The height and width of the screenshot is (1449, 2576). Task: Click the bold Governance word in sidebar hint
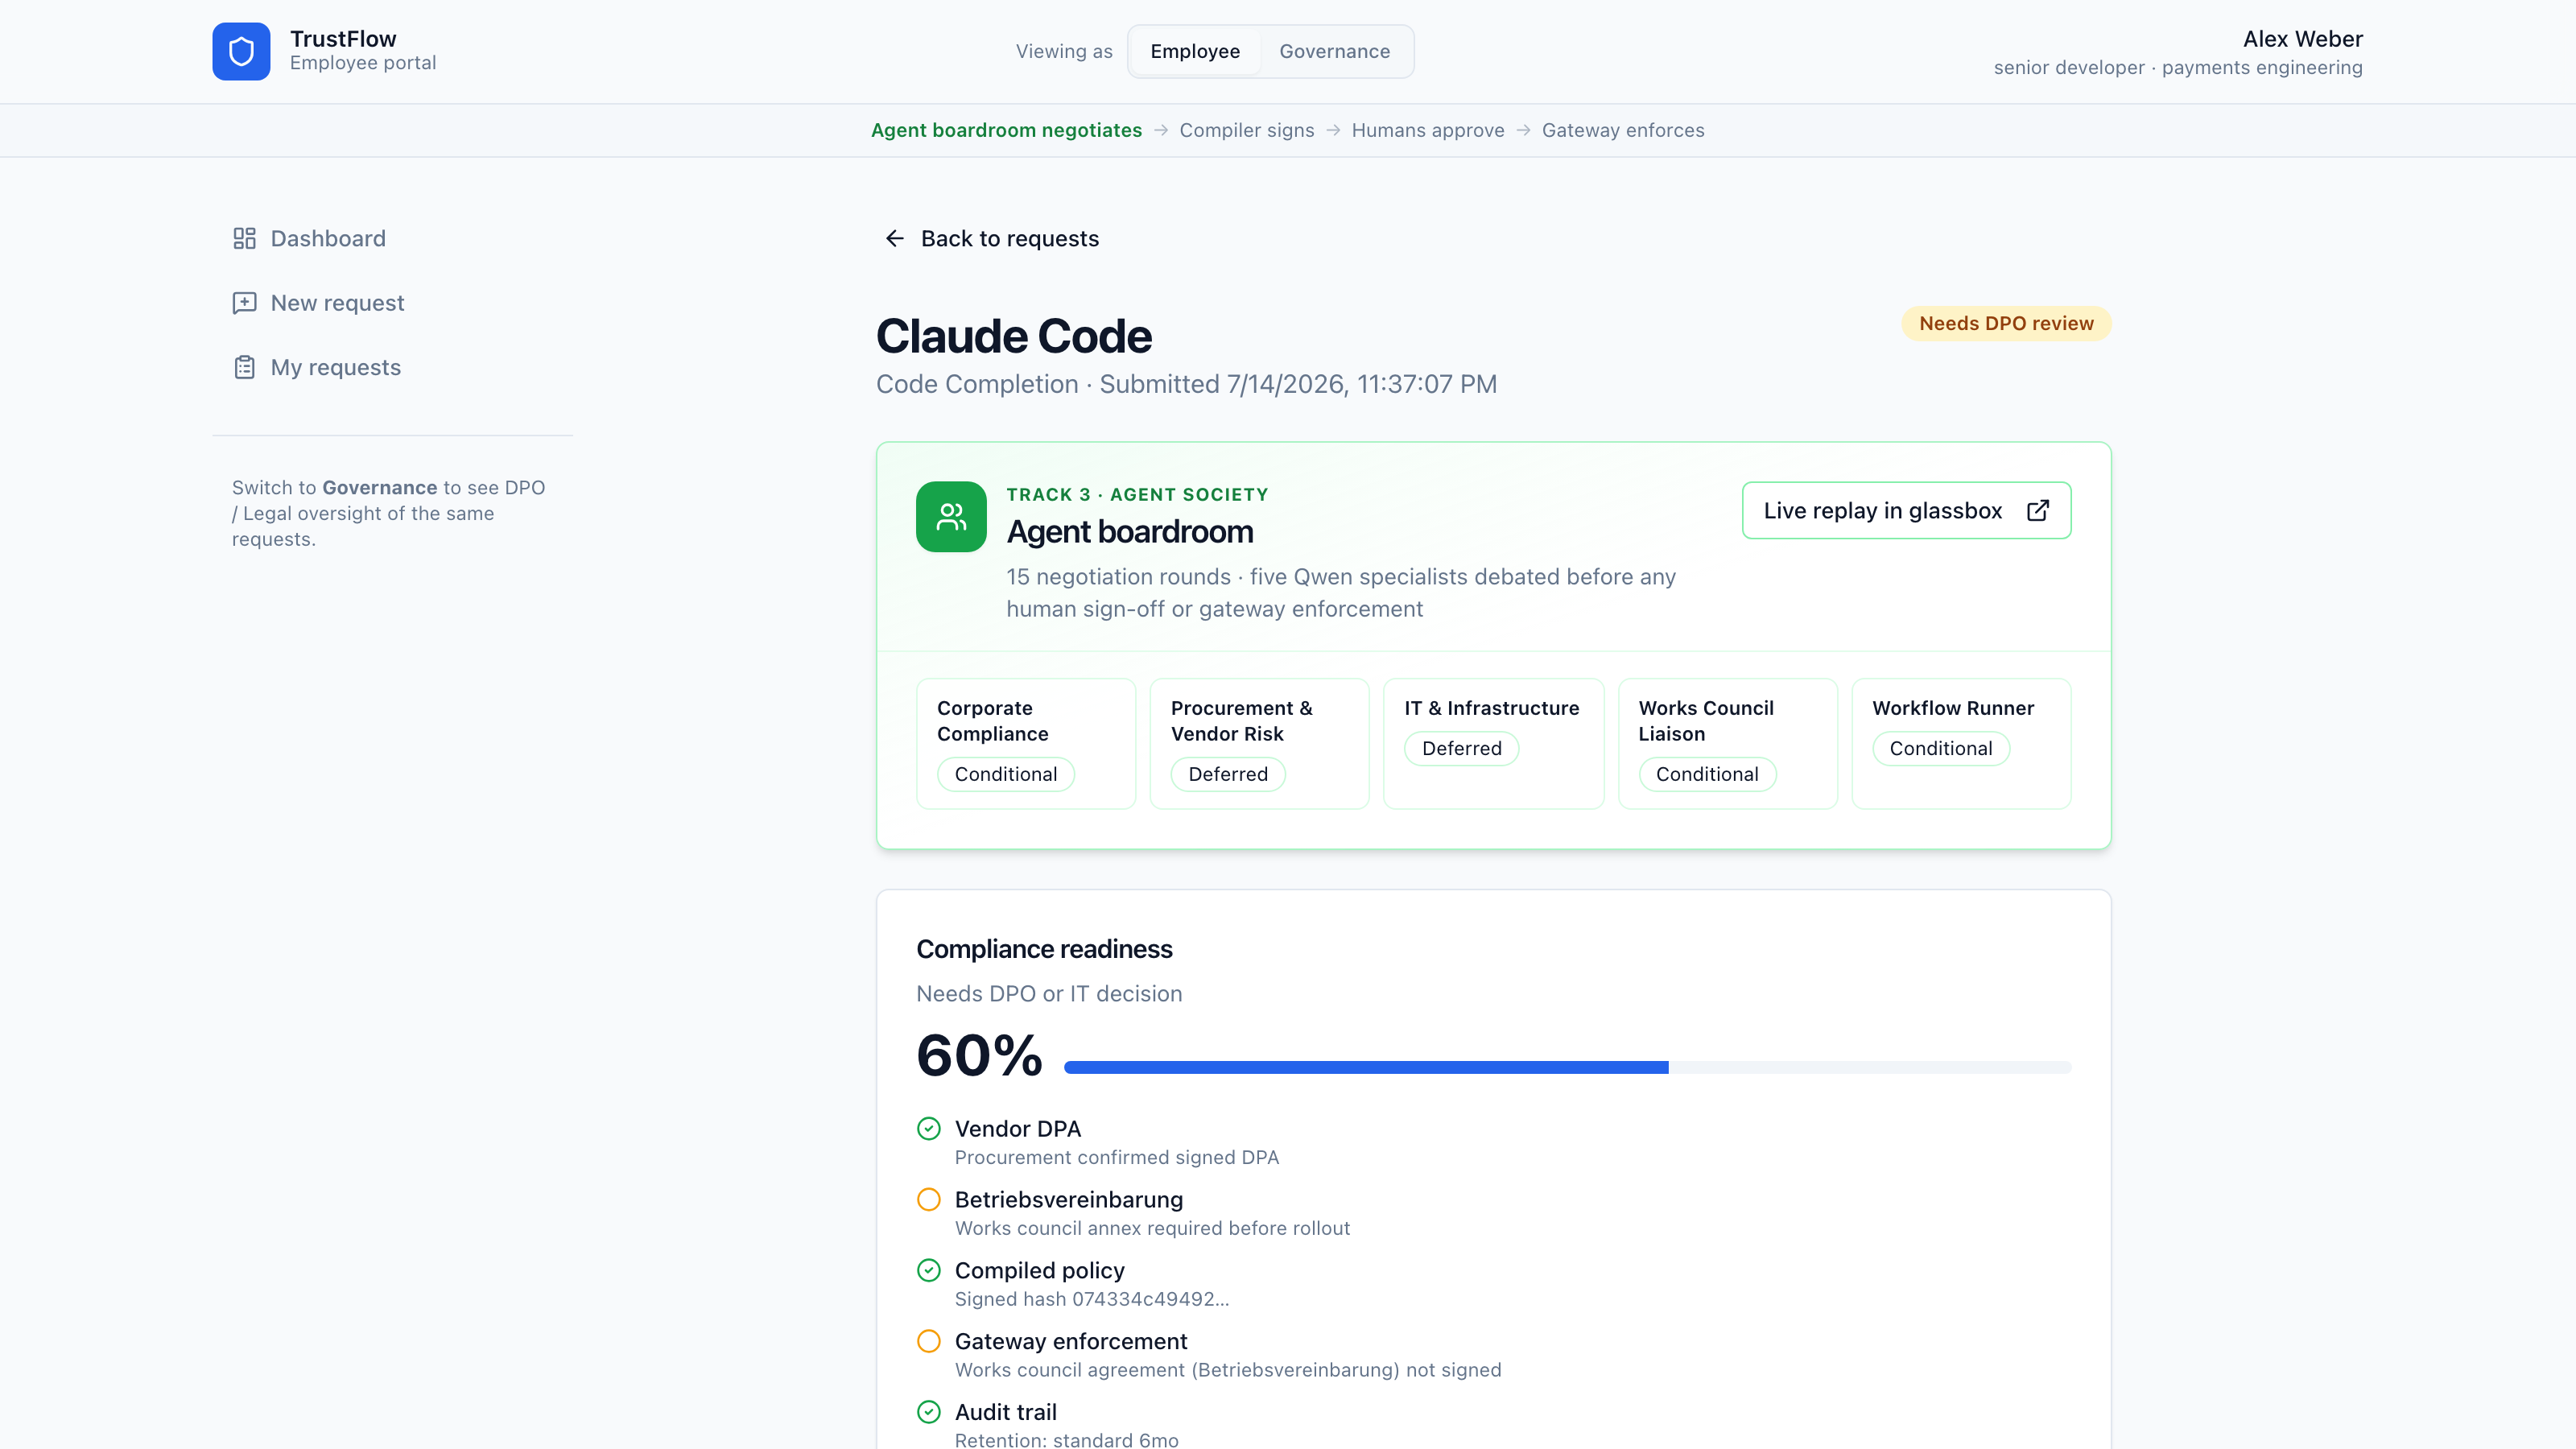tap(380, 487)
